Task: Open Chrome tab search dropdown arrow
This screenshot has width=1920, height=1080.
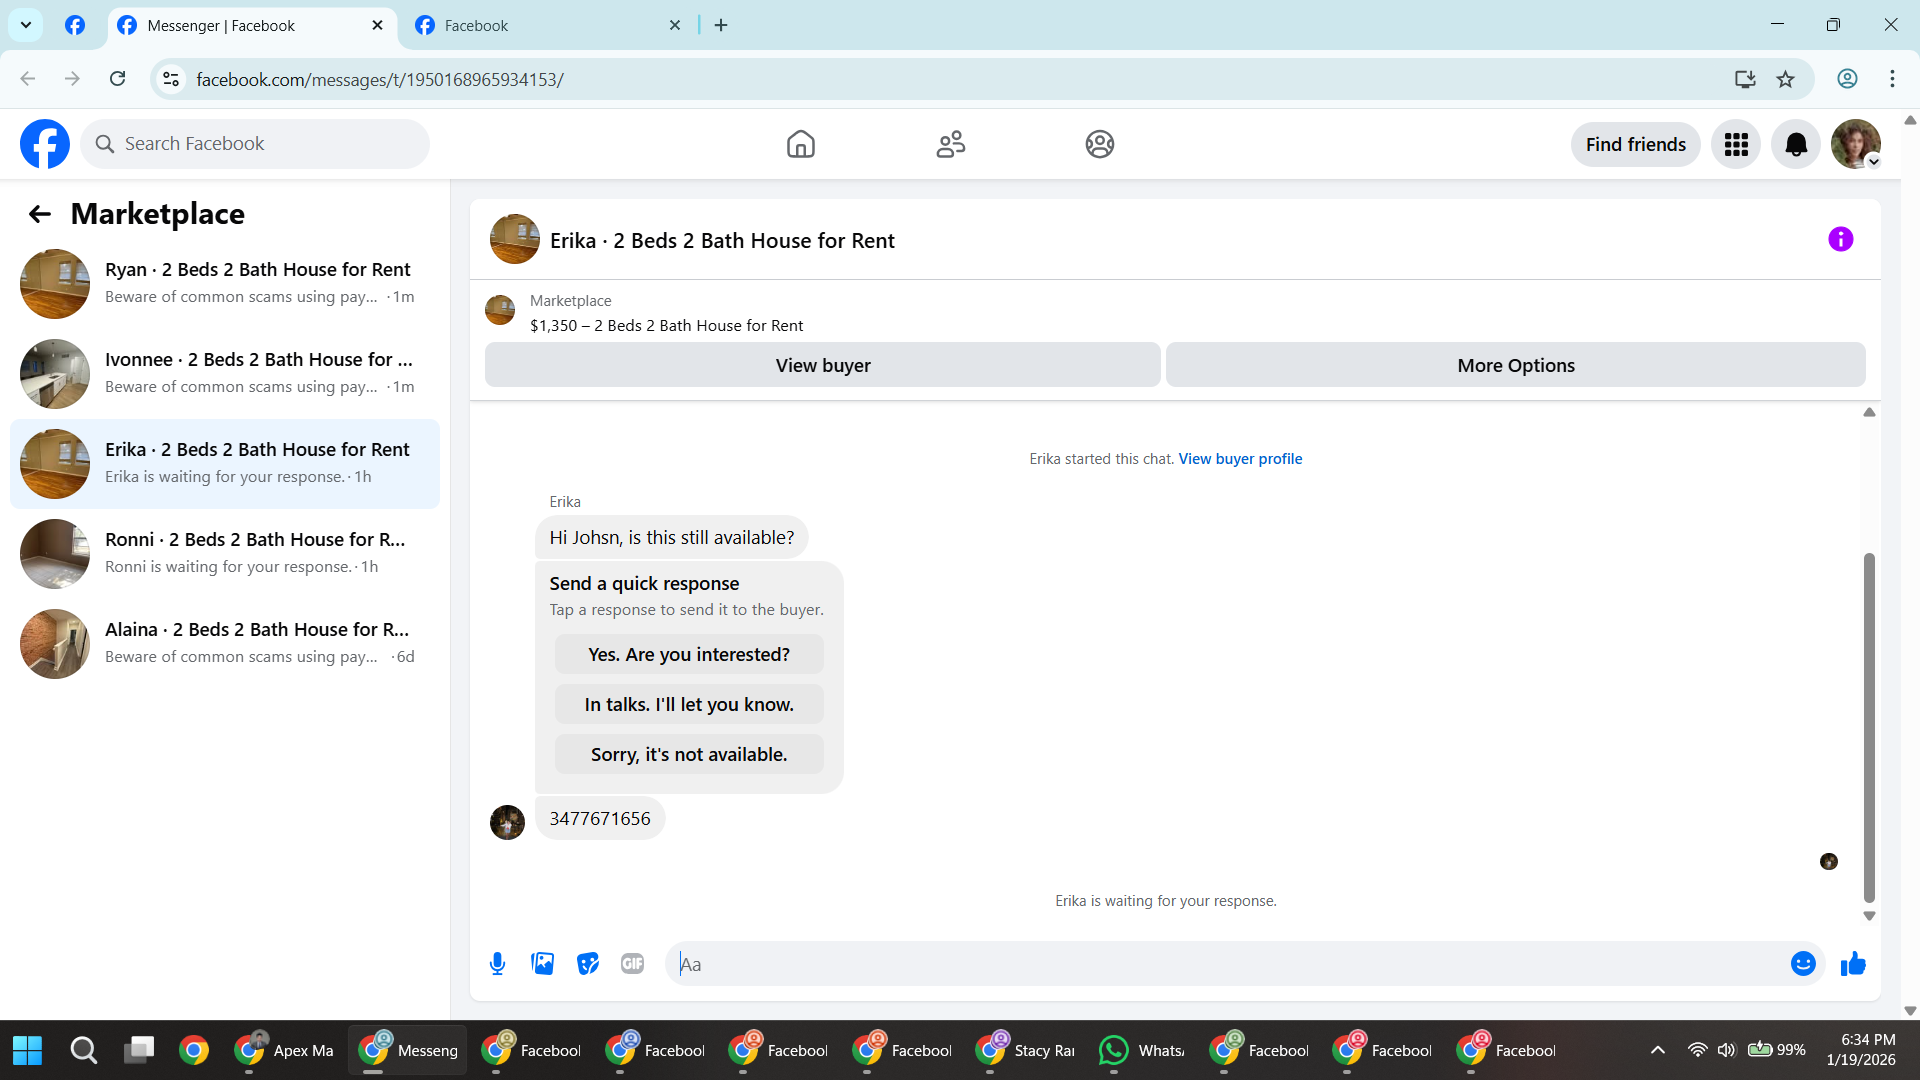Action: coord(26,25)
